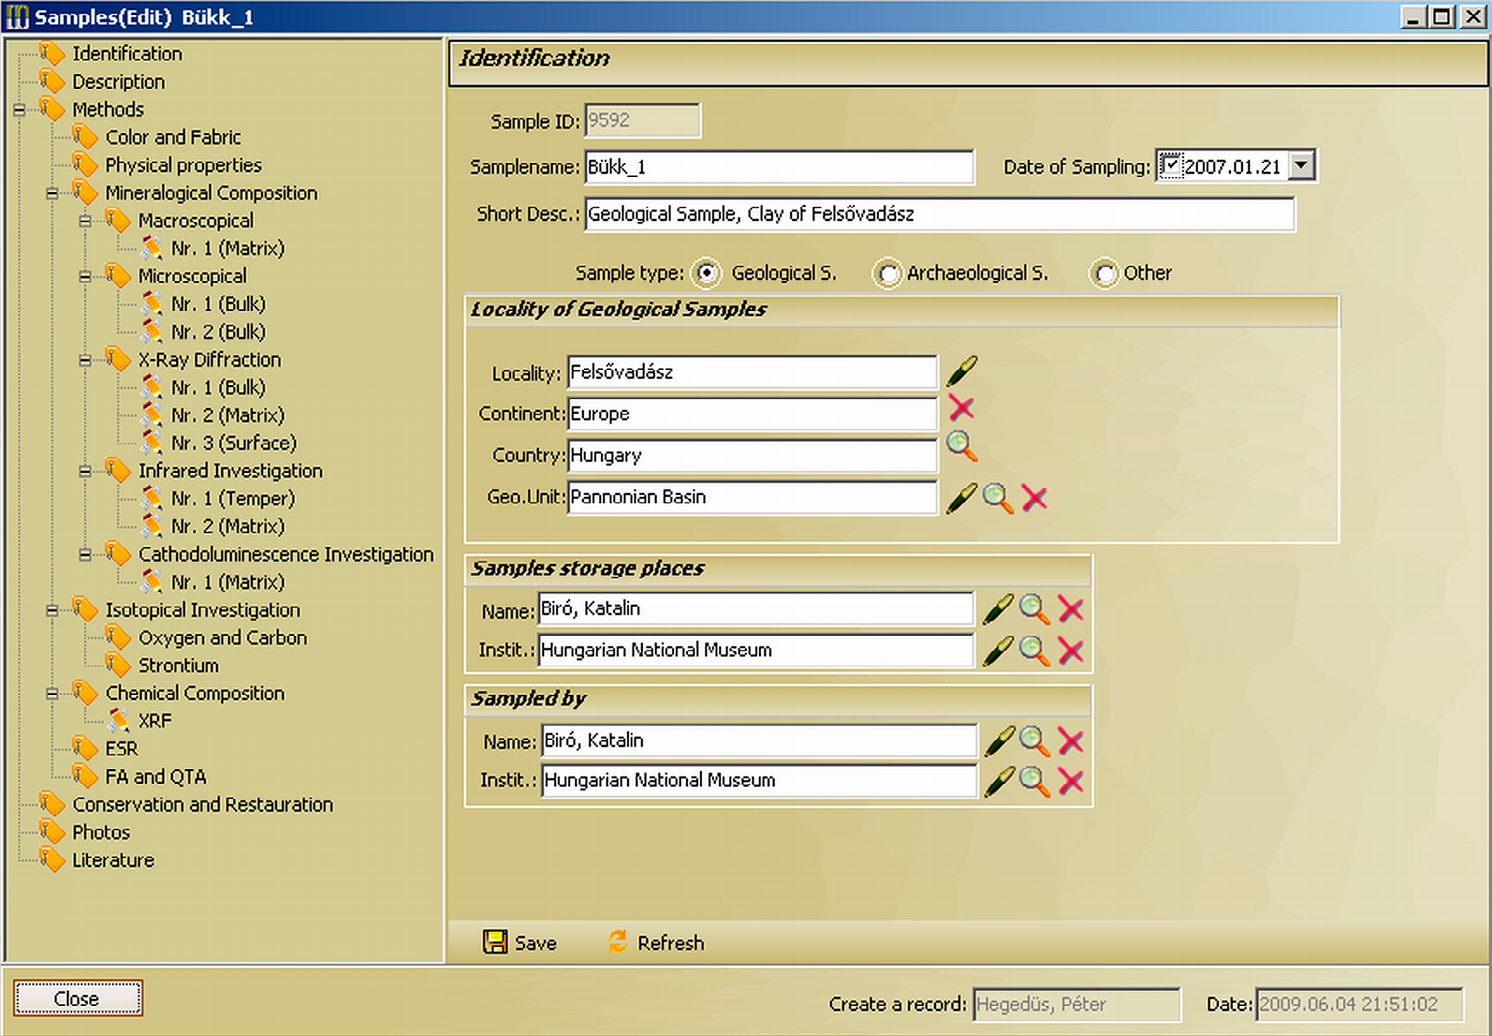Click the magnifier icon for Geo.Unit
Image resolution: width=1492 pixels, height=1036 pixels.
click(998, 498)
